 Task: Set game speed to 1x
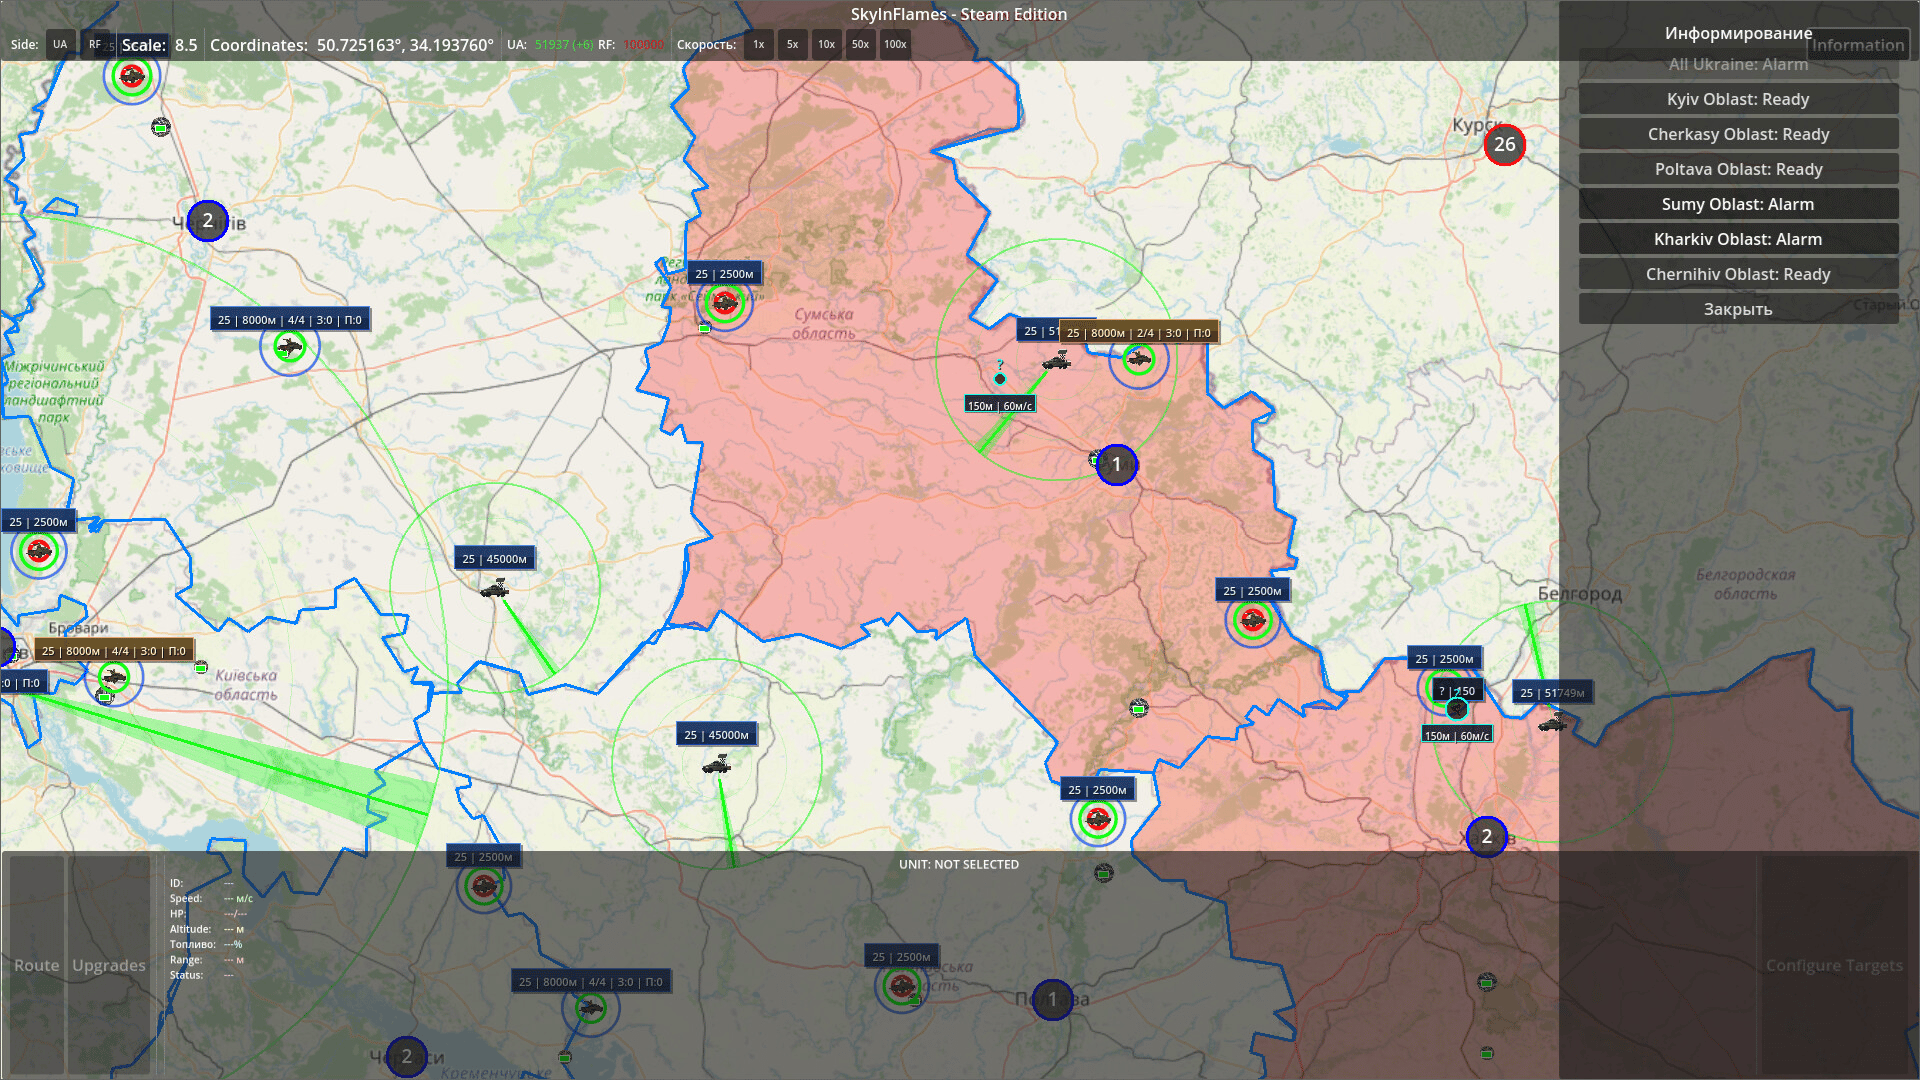pos(758,44)
